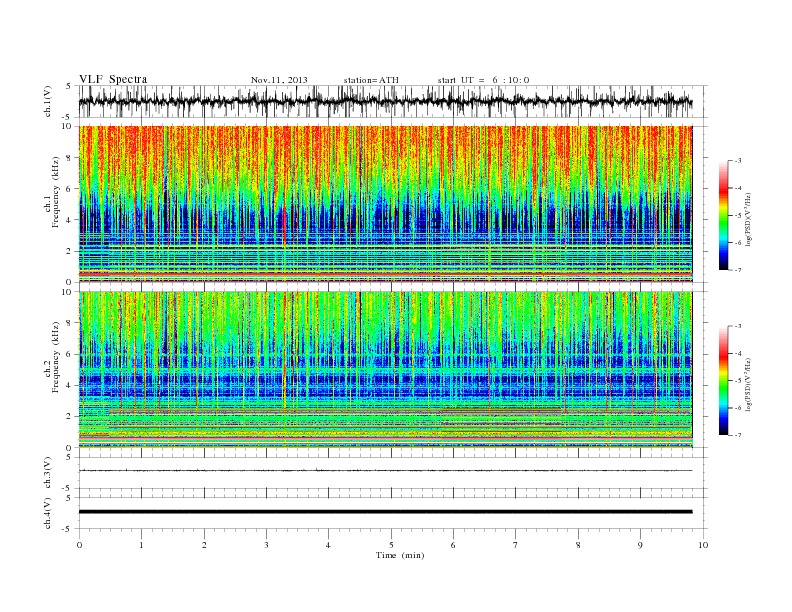Viewport: 792px width, 612px height.
Task: Click the '10' tick on the time axis
Action: point(703,545)
